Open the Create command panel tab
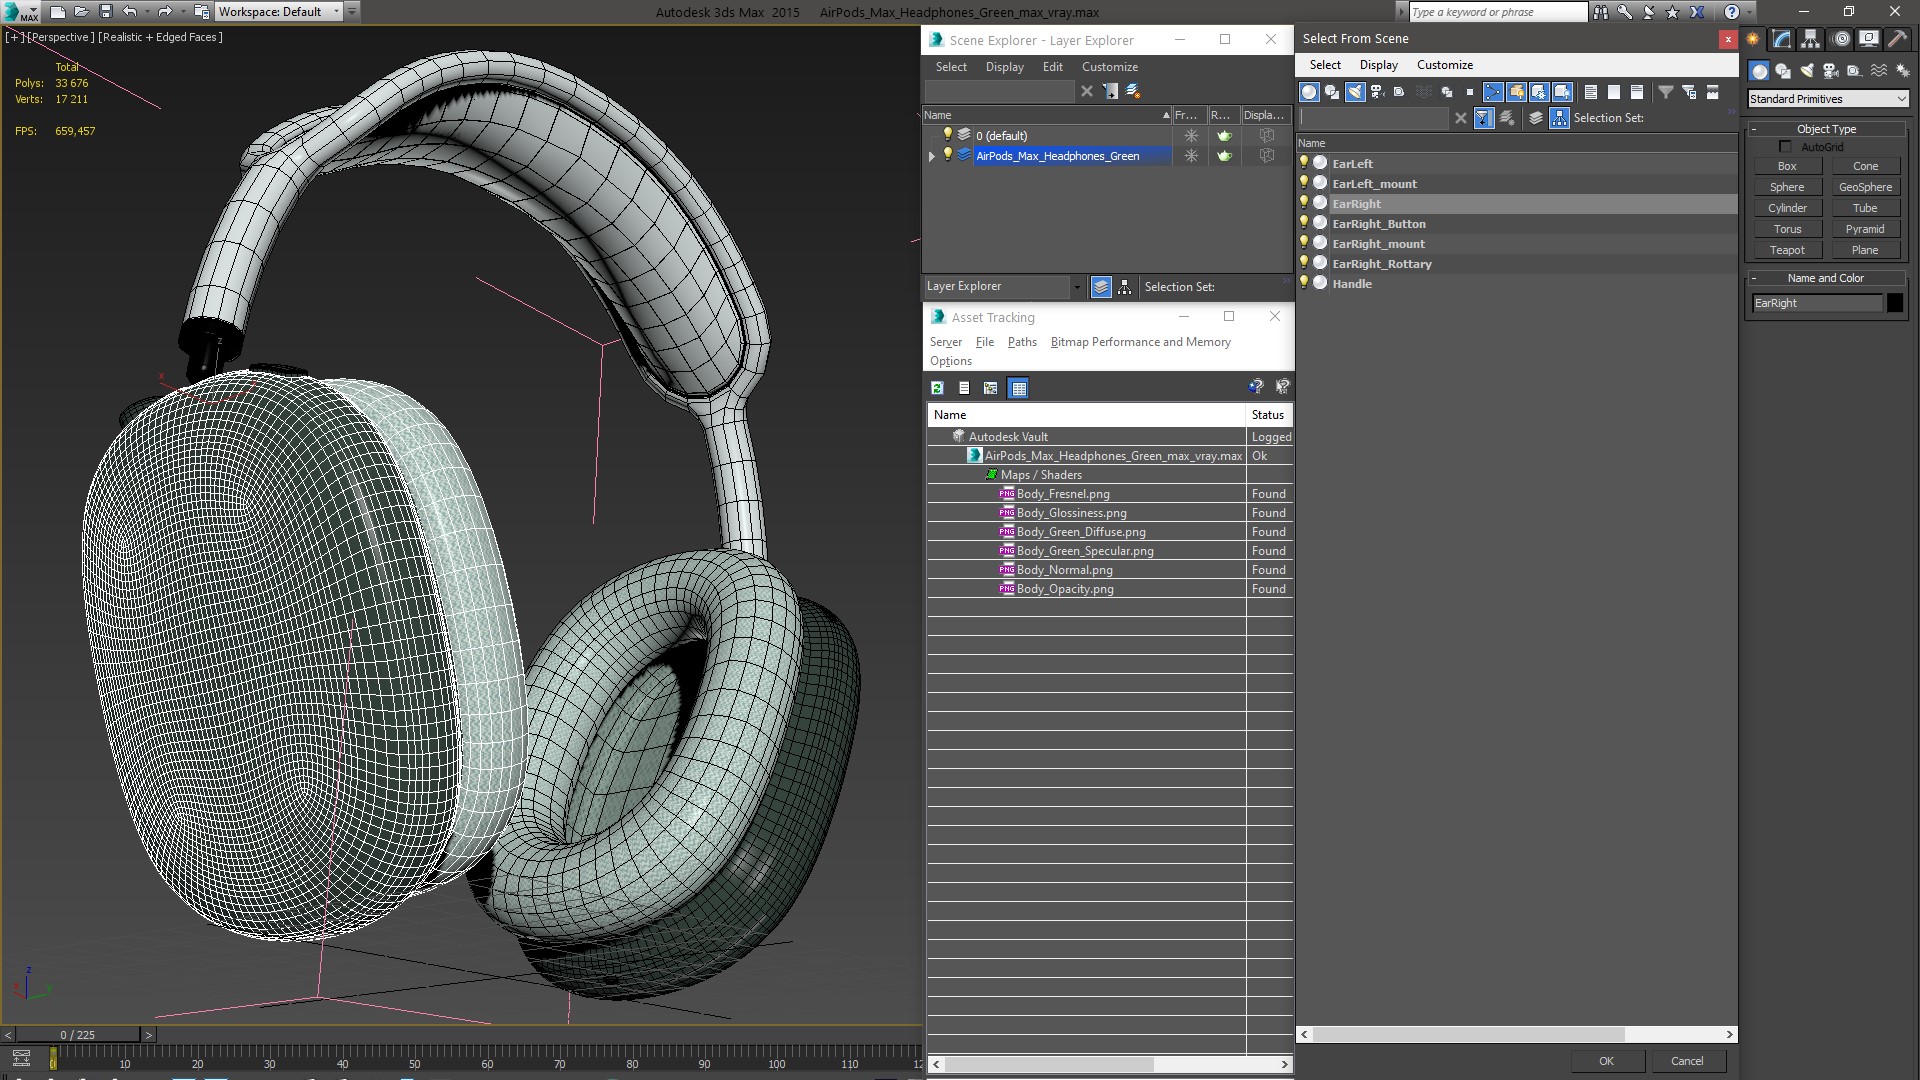 click(1753, 39)
